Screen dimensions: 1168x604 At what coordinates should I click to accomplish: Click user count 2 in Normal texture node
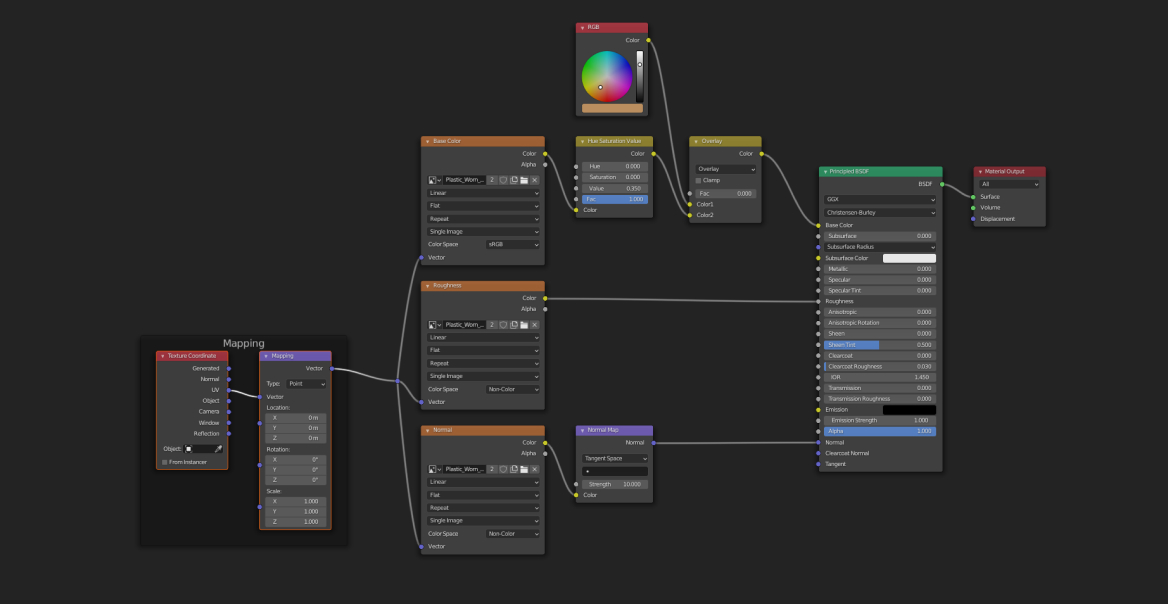pos(492,469)
